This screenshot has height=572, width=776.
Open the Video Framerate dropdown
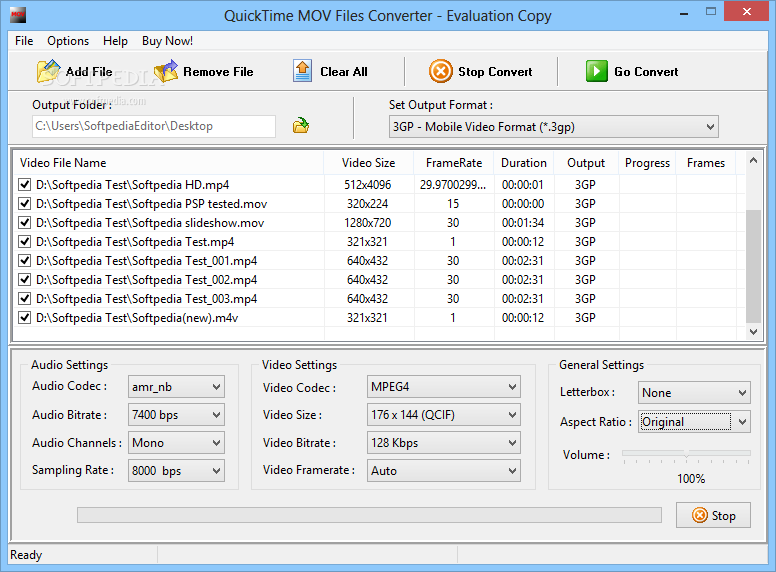pos(443,471)
